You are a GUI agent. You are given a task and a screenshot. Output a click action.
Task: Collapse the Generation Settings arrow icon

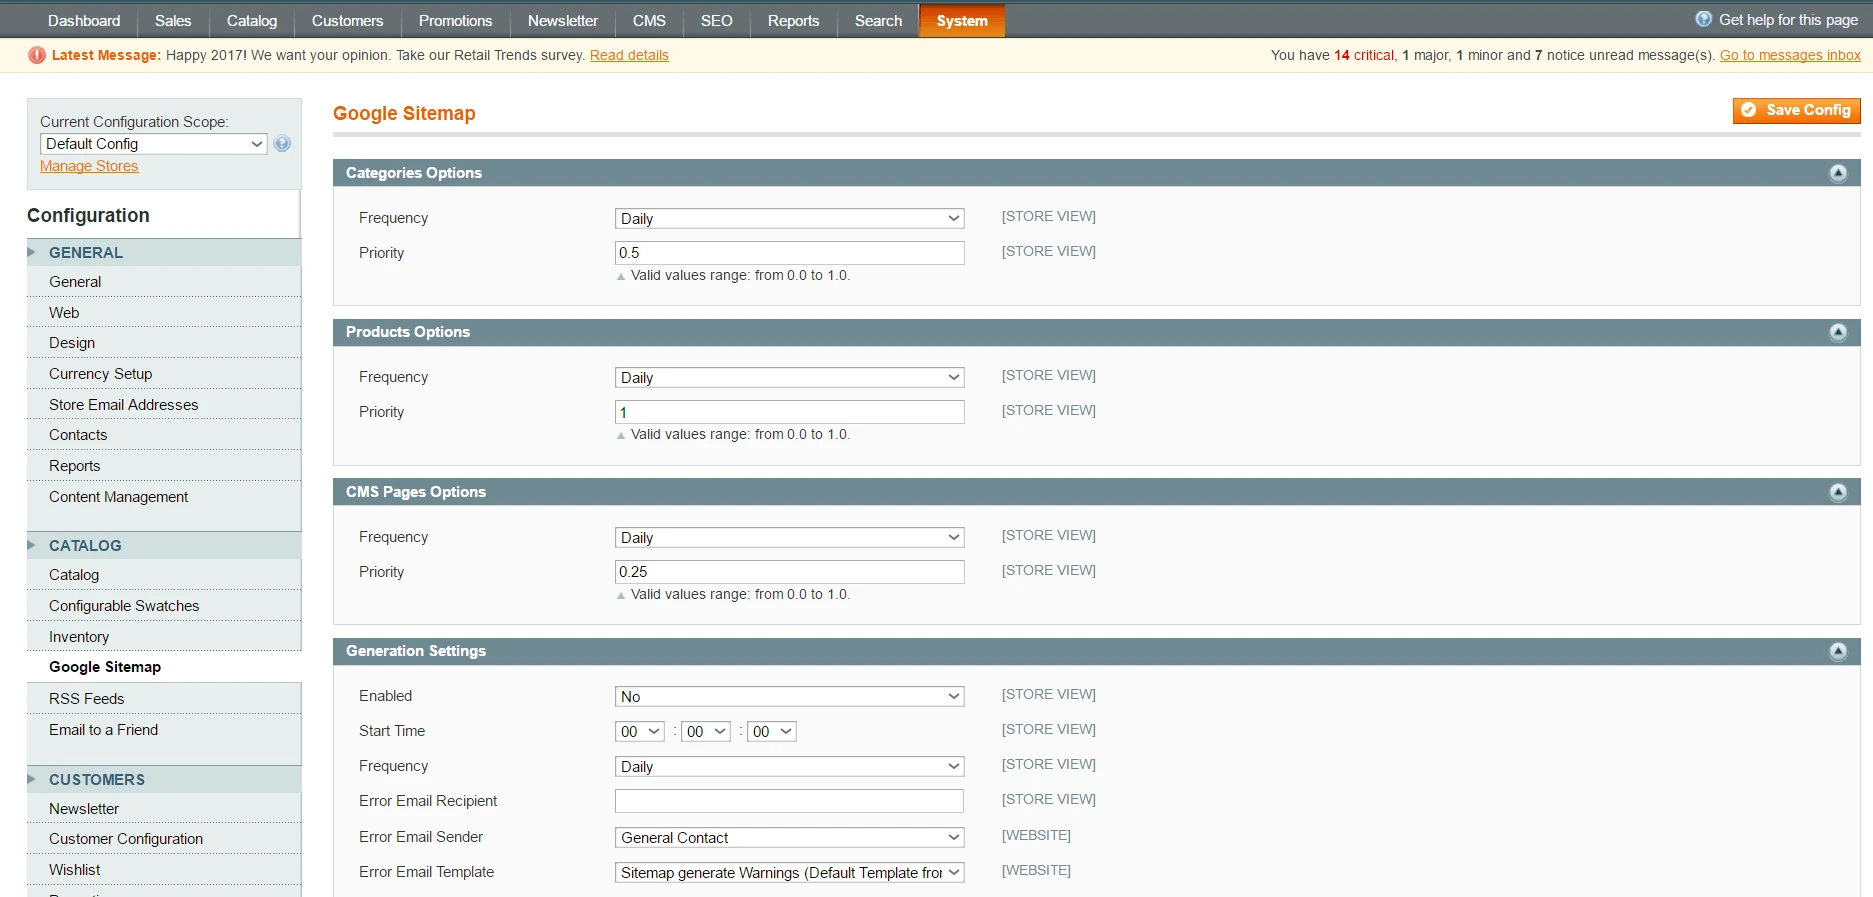point(1838,651)
